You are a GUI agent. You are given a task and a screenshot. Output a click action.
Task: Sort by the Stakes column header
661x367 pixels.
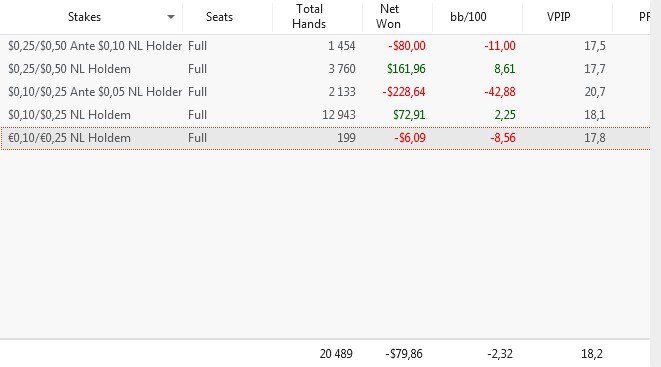pos(84,17)
